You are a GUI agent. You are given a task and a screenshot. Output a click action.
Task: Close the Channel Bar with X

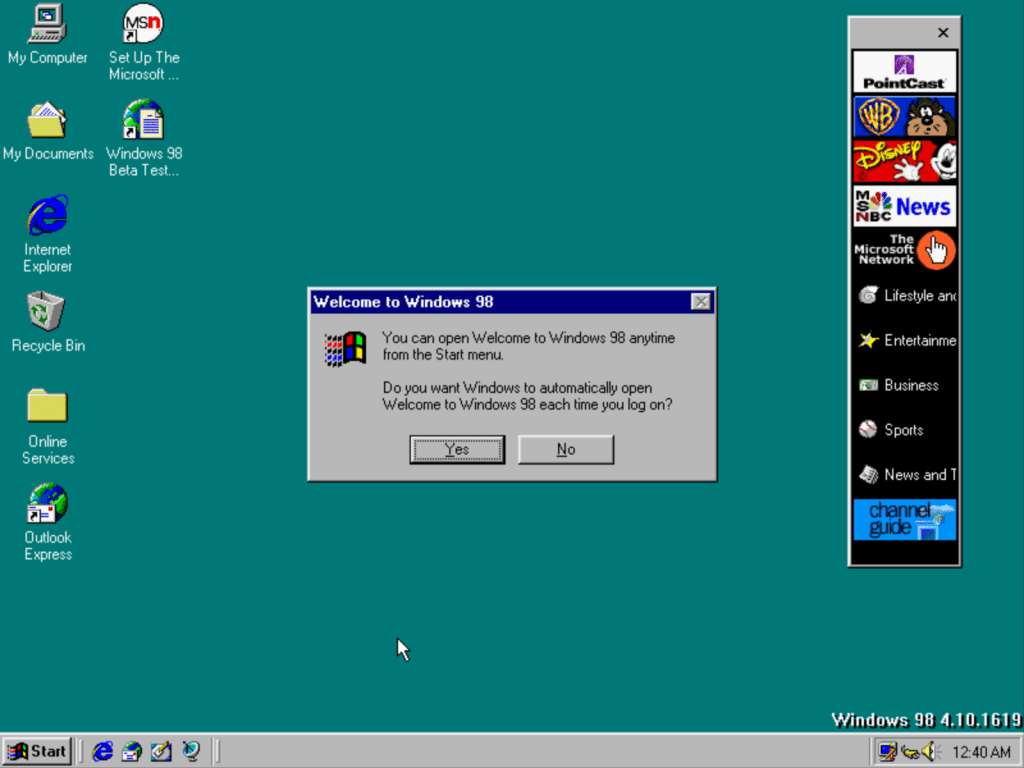click(x=942, y=33)
